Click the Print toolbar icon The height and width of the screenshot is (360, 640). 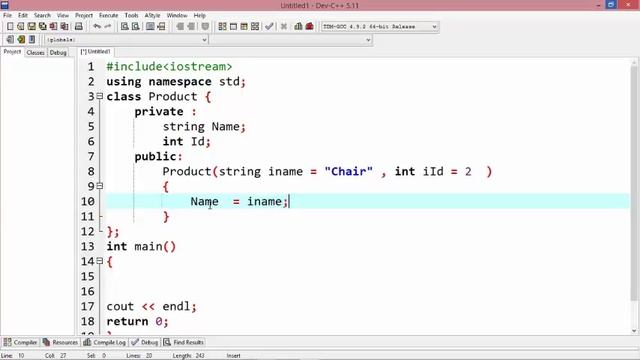pyautogui.click(x=78, y=27)
